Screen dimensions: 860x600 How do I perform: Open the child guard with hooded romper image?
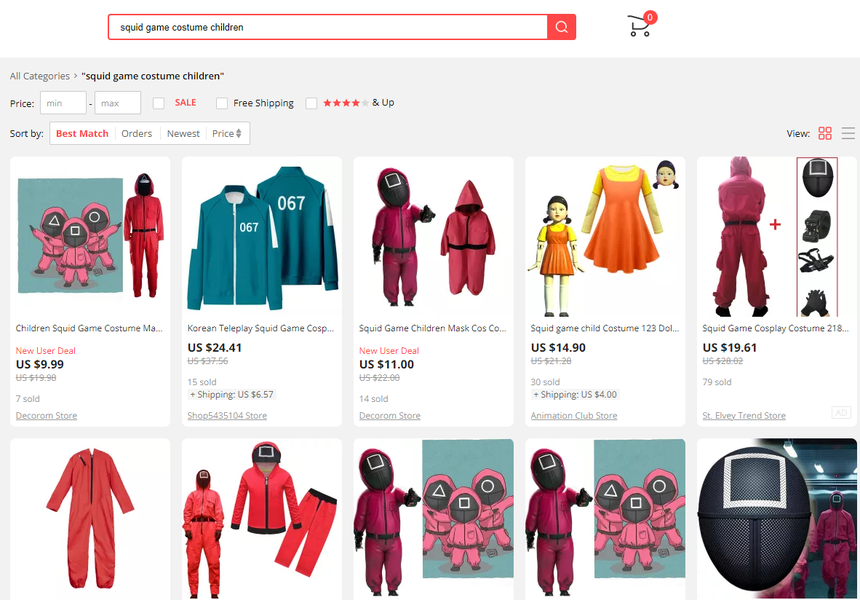pos(433,237)
